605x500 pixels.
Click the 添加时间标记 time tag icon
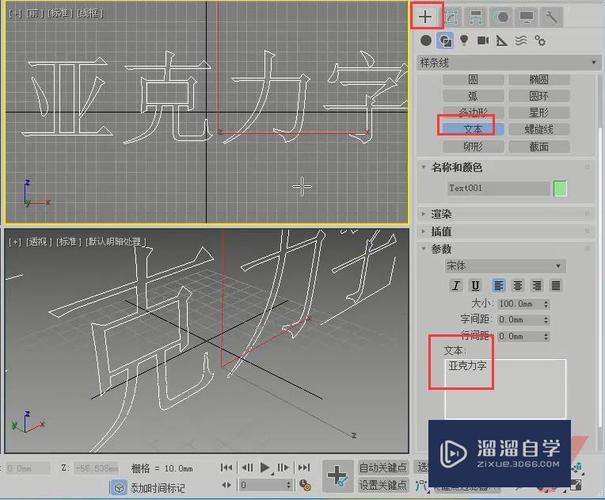point(119,488)
